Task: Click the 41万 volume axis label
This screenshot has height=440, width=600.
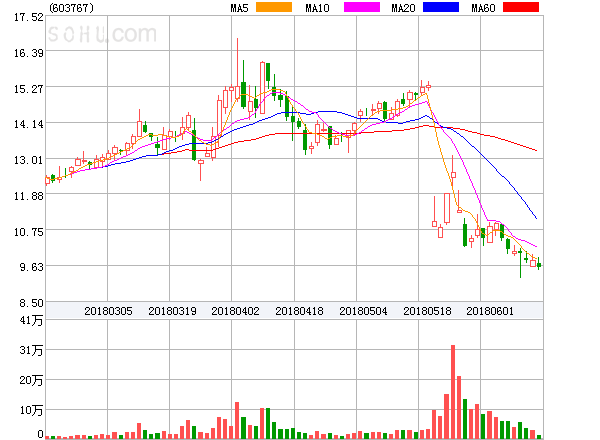Action: (x=31, y=320)
